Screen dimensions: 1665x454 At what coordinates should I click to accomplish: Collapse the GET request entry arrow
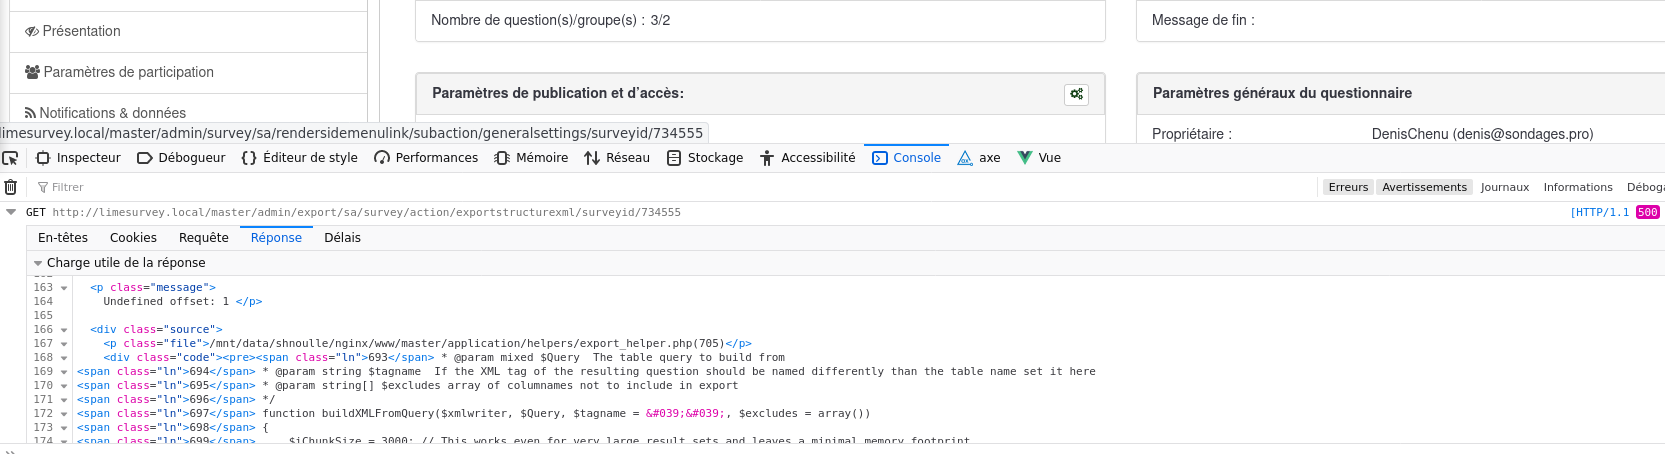(x=11, y=212)
